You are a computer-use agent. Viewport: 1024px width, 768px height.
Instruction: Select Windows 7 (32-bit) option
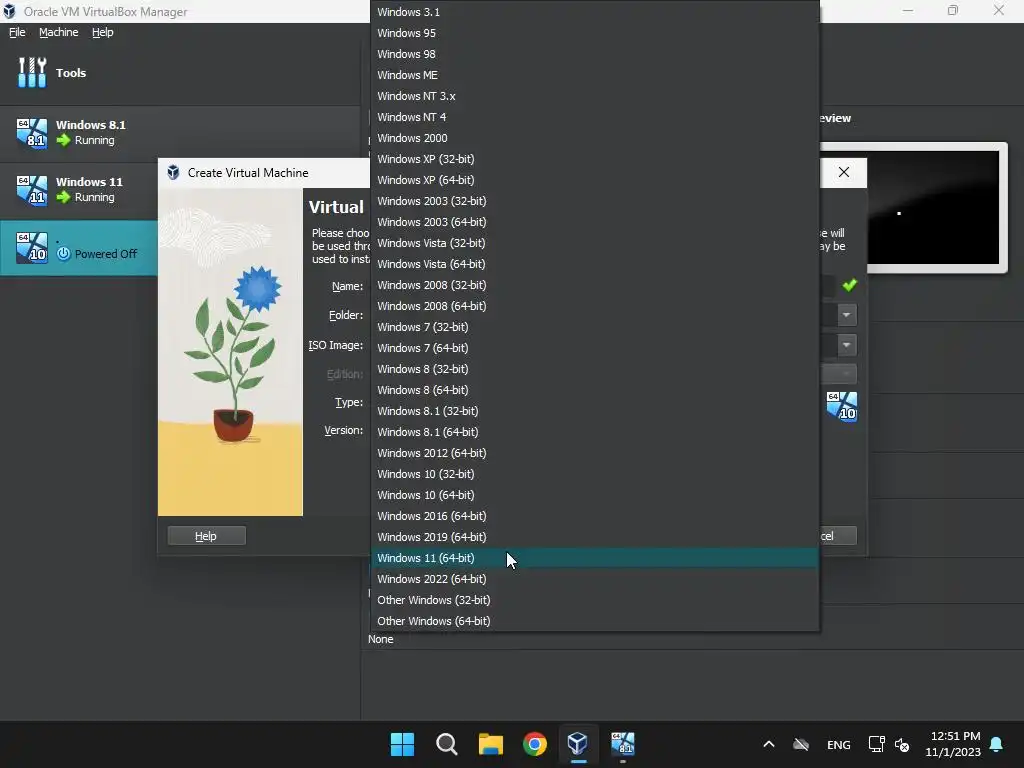(x=595, y=327)
